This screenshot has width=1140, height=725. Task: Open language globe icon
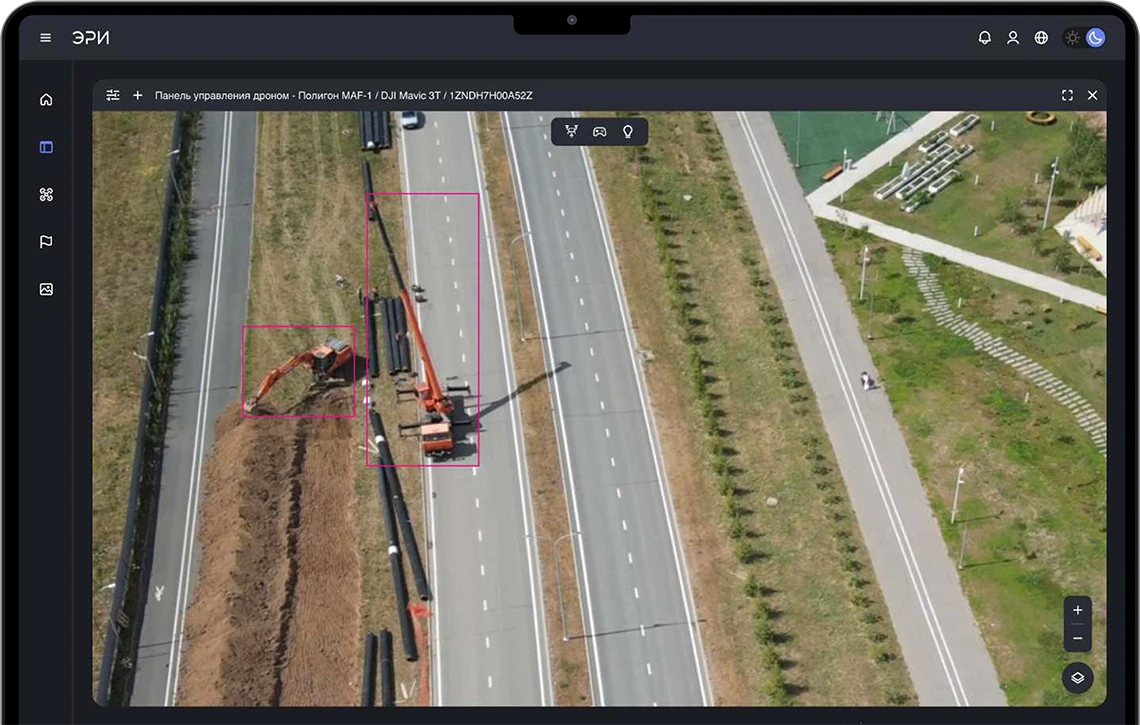[1041, 38]
